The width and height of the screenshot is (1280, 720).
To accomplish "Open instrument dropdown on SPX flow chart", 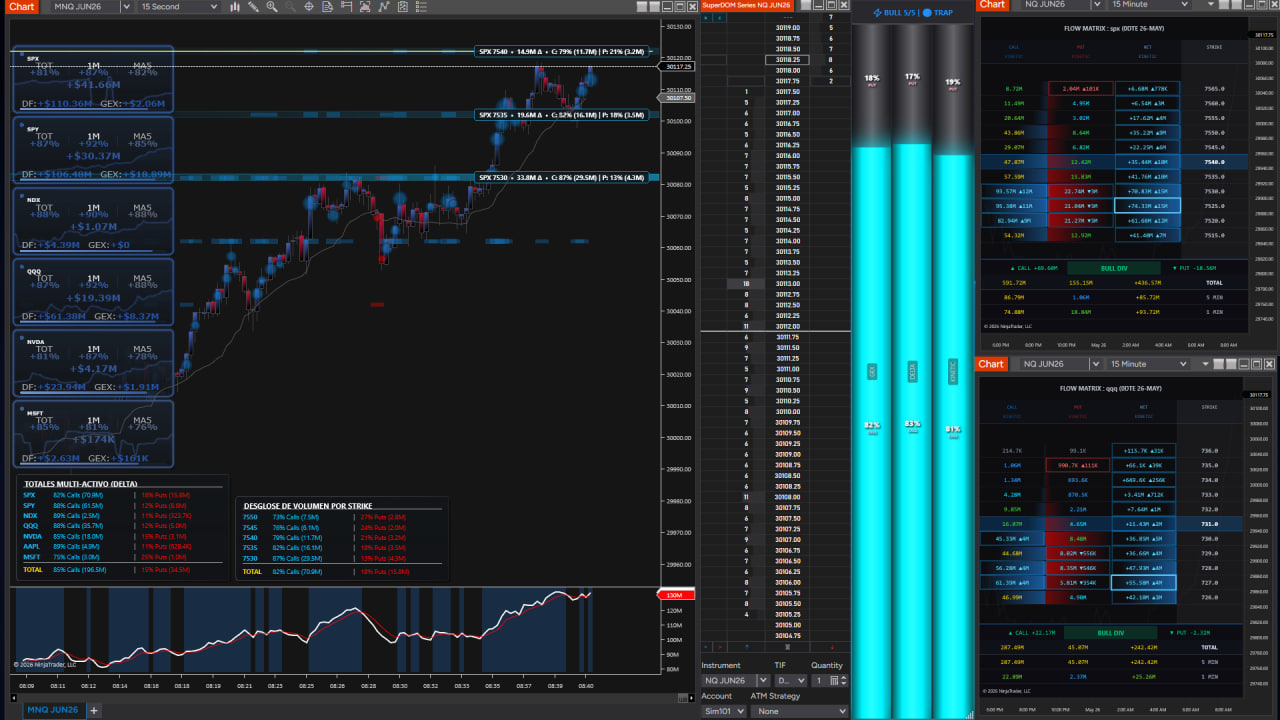I will coord(1097,5).
